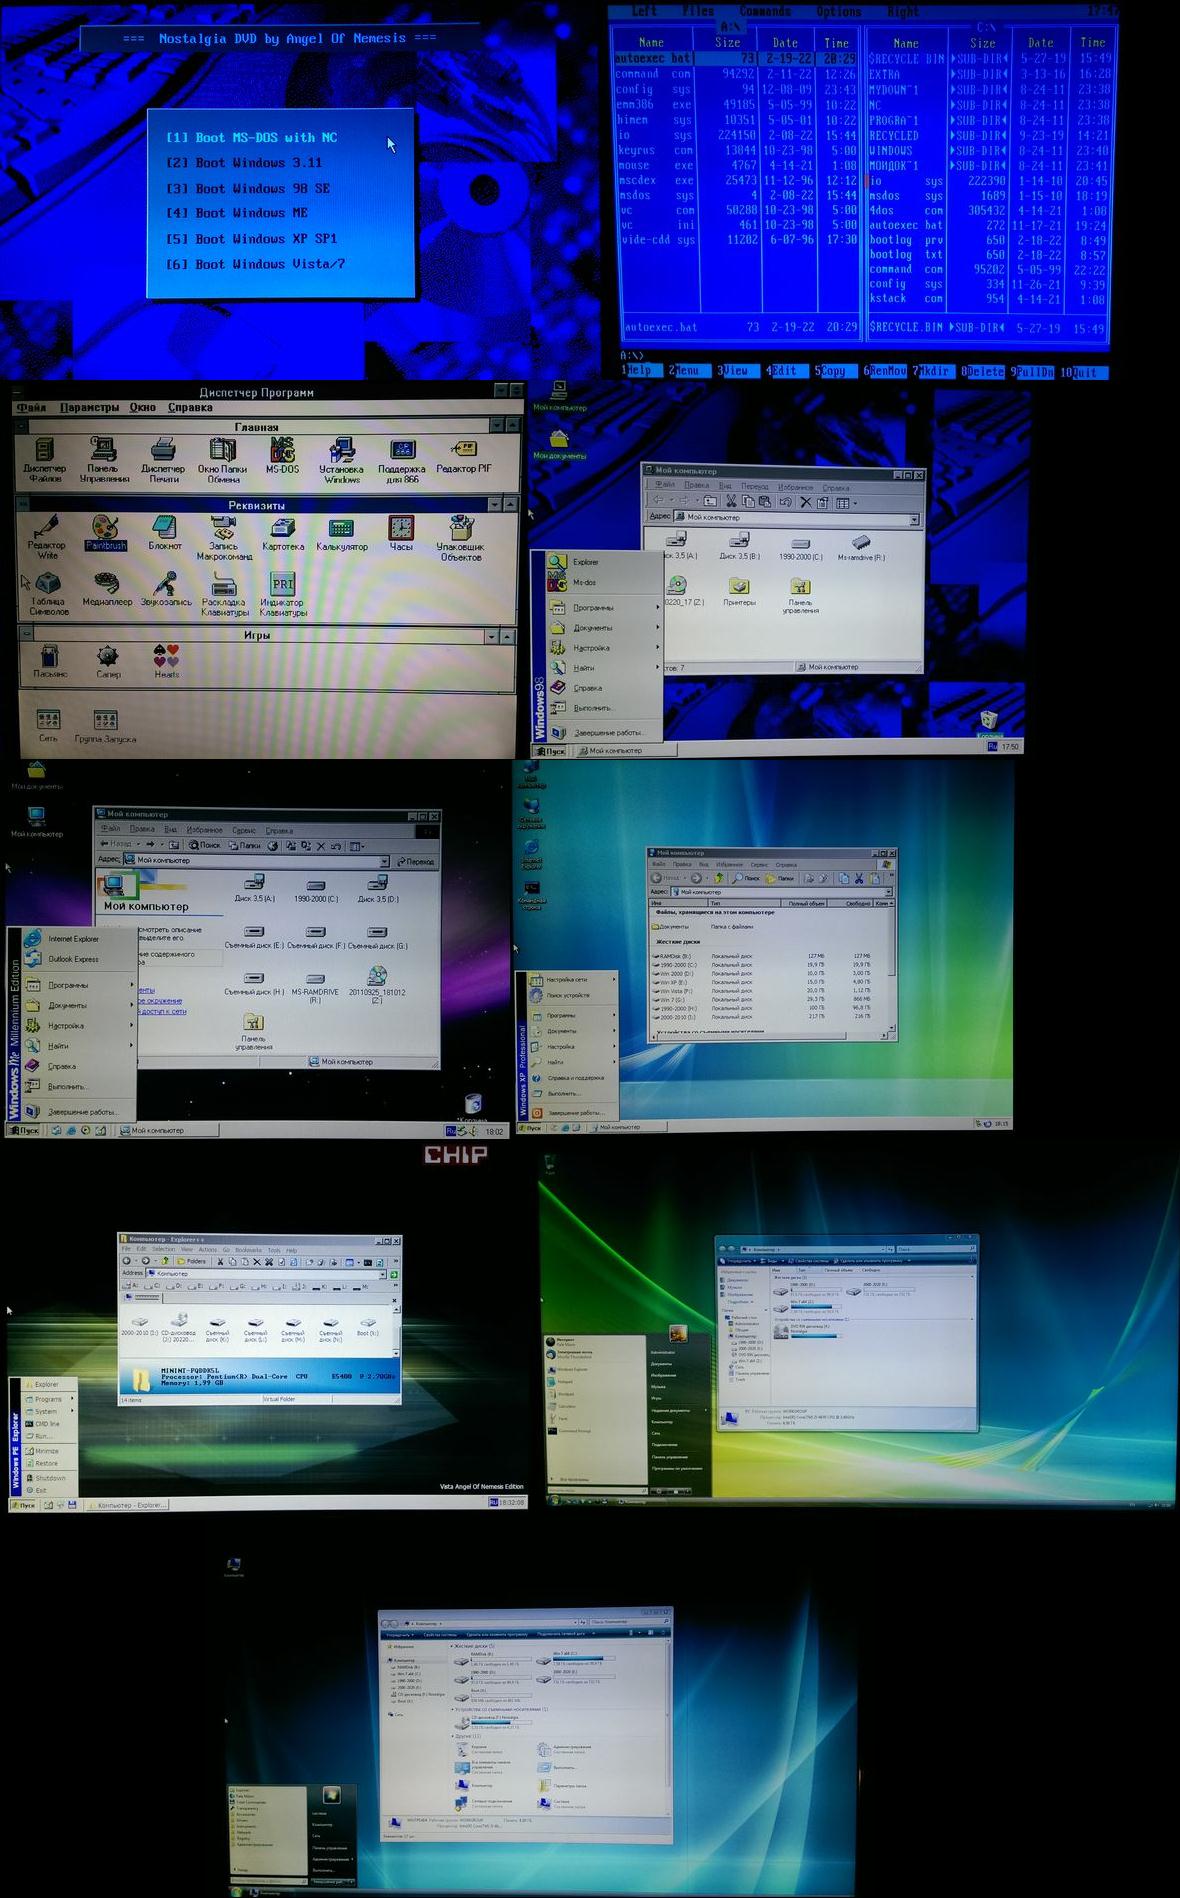Open the Принтеры folder in Windows 98 window

coord(739,592)
